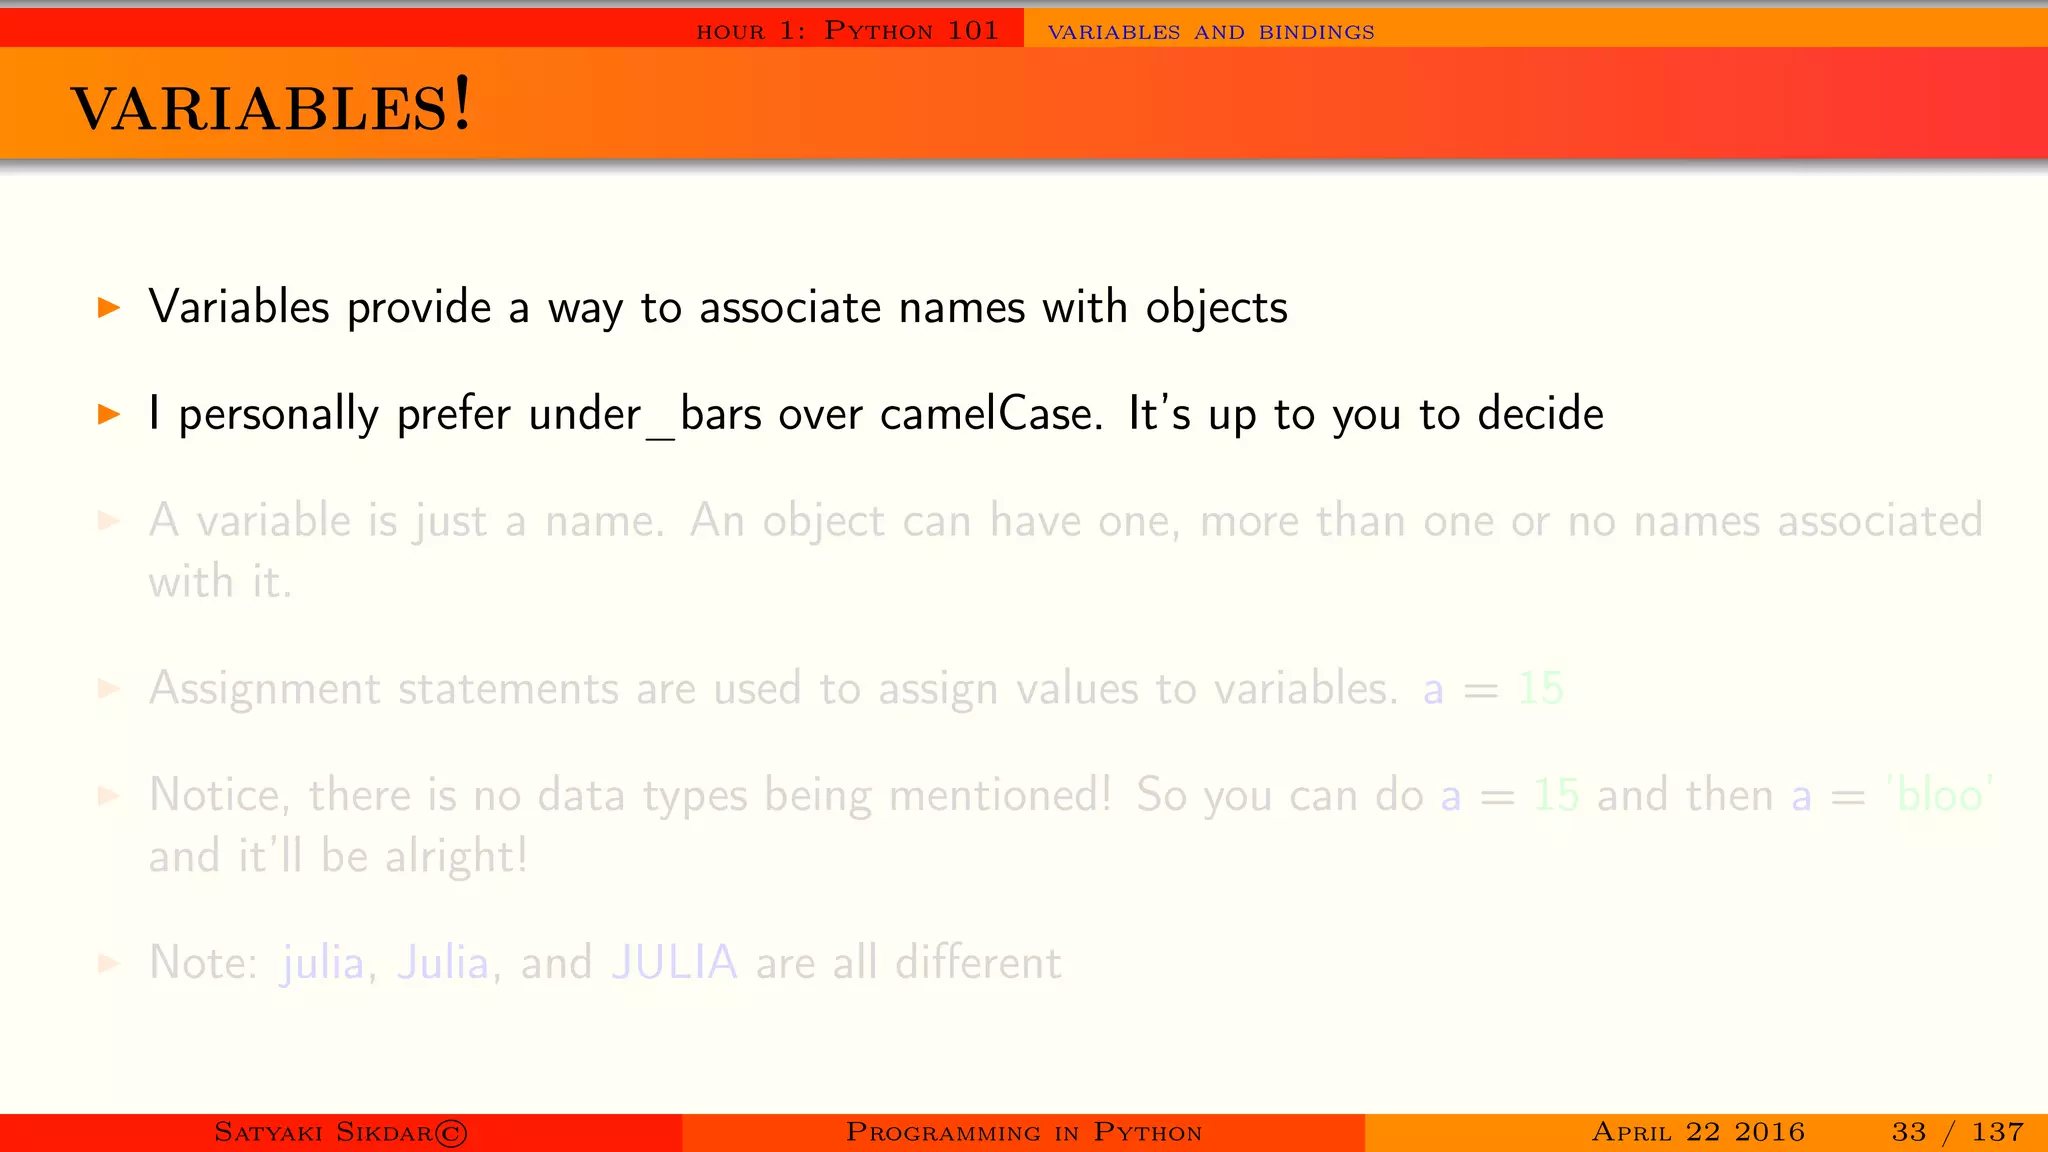
Task: Click the lowercase word 'julia' in the Note line
Action: click(322, 963)
